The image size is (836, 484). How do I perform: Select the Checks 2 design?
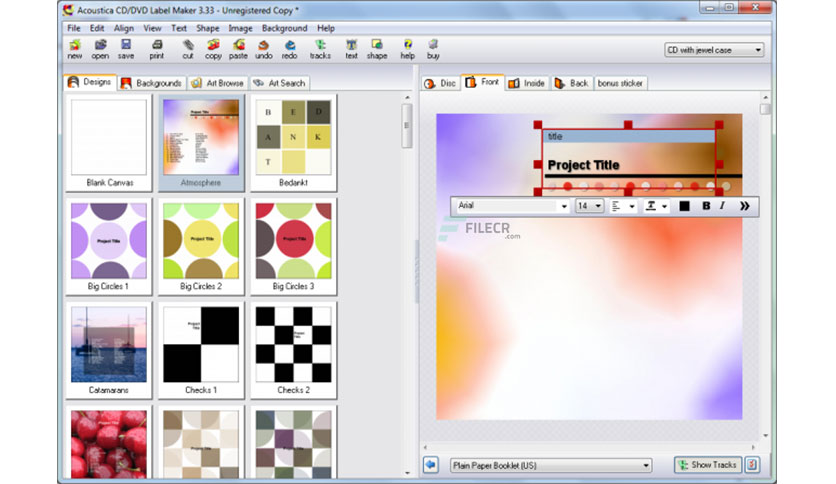click(293, 350)
